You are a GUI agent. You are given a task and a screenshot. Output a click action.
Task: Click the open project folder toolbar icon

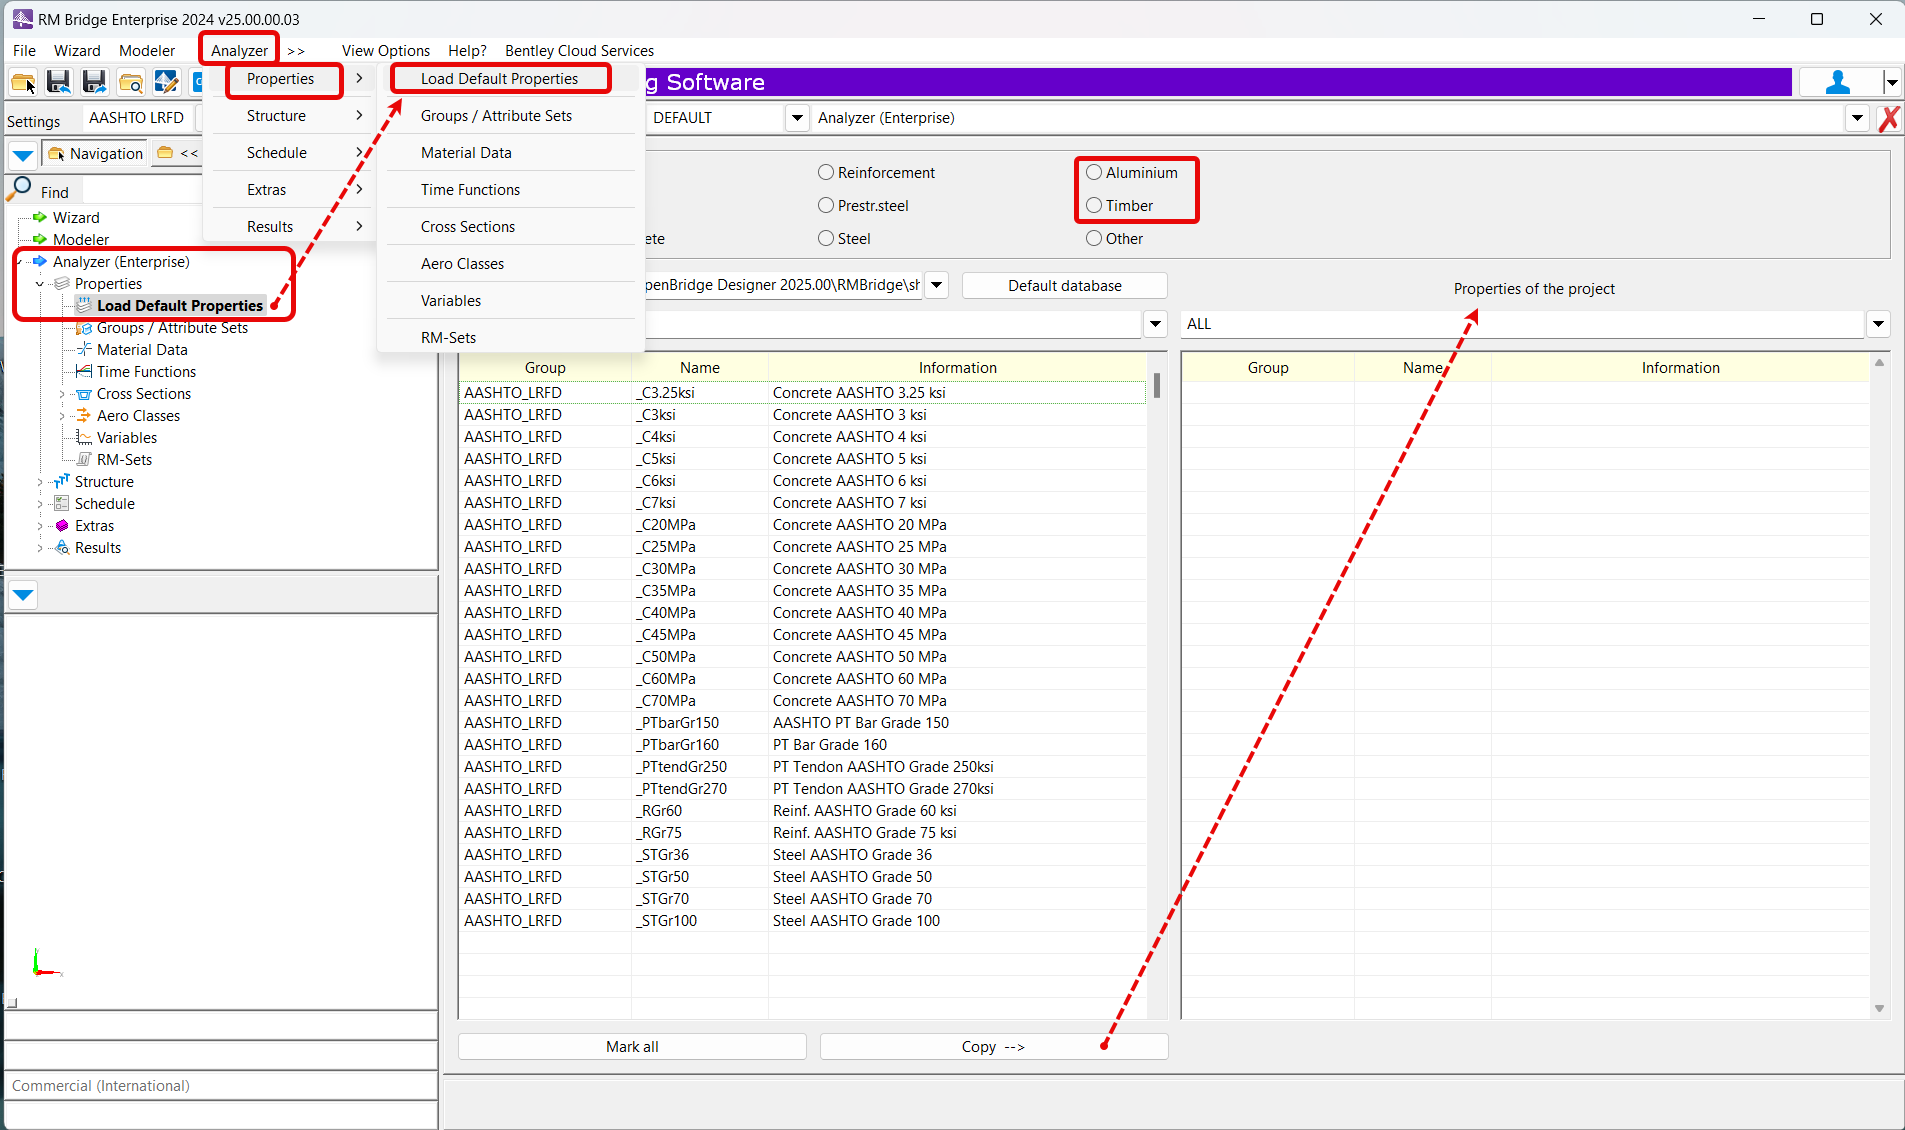pyautogui.click(x=23, y=82)
